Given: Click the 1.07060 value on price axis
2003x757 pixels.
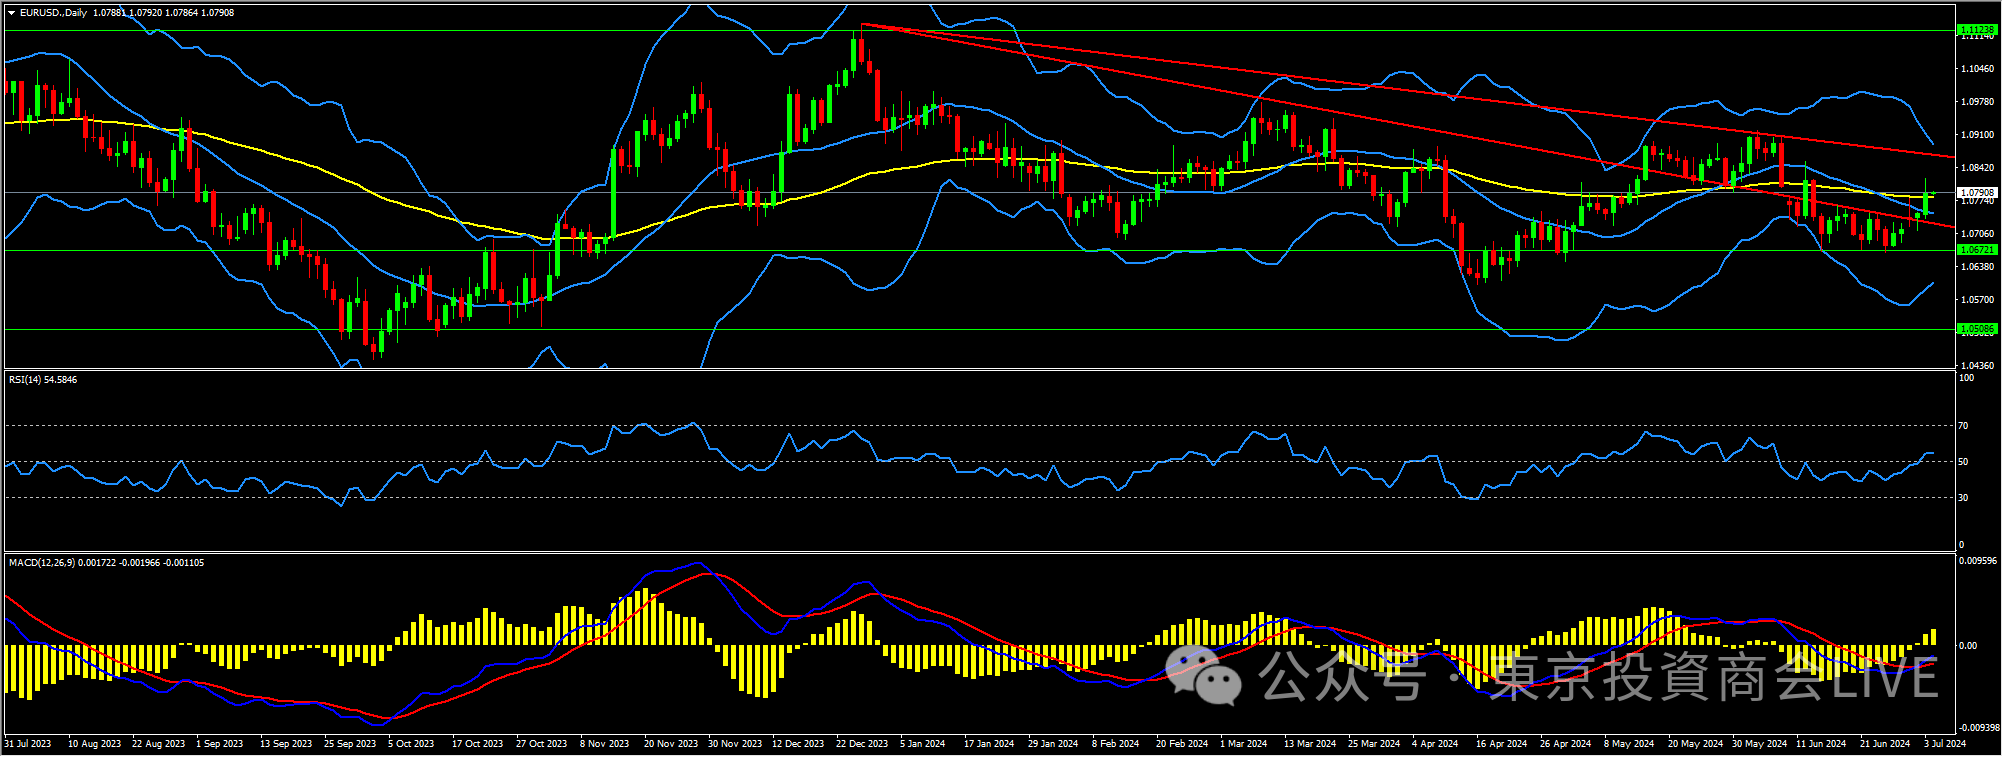Looking at the screenshot, I should pos(1978,234).
